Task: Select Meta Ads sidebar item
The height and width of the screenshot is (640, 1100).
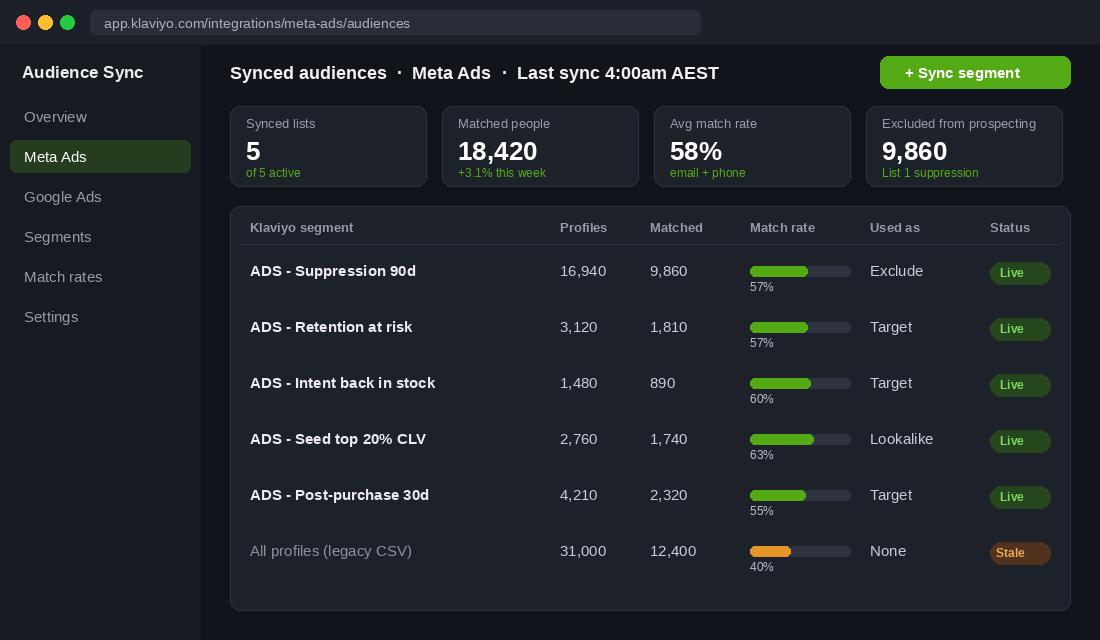Action: click(100, 156)
